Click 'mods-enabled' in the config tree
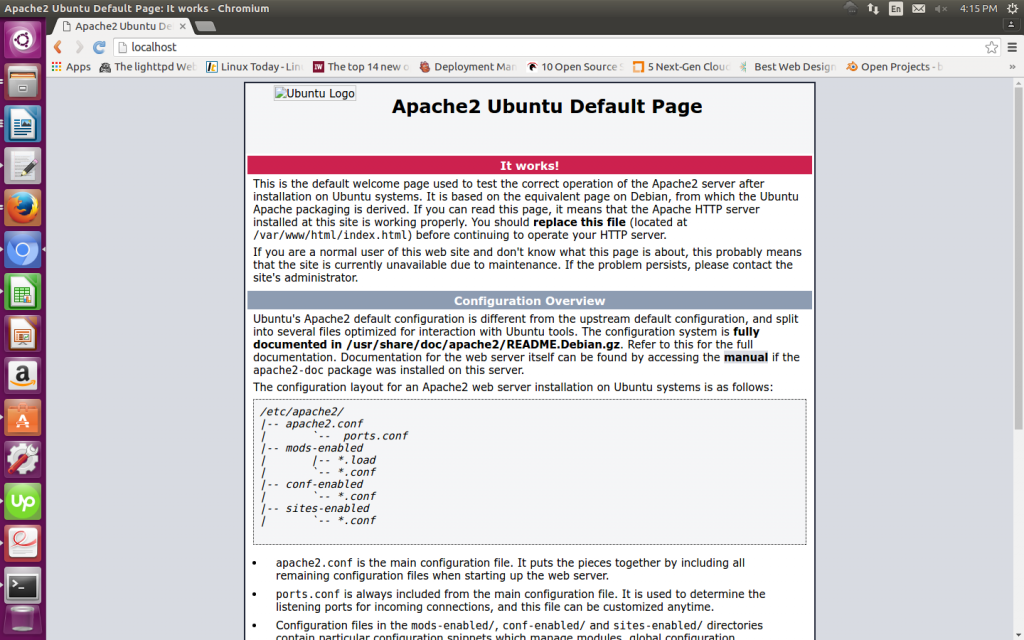The width and height of the screenshot is (1024, 640). tap(324, 448)
